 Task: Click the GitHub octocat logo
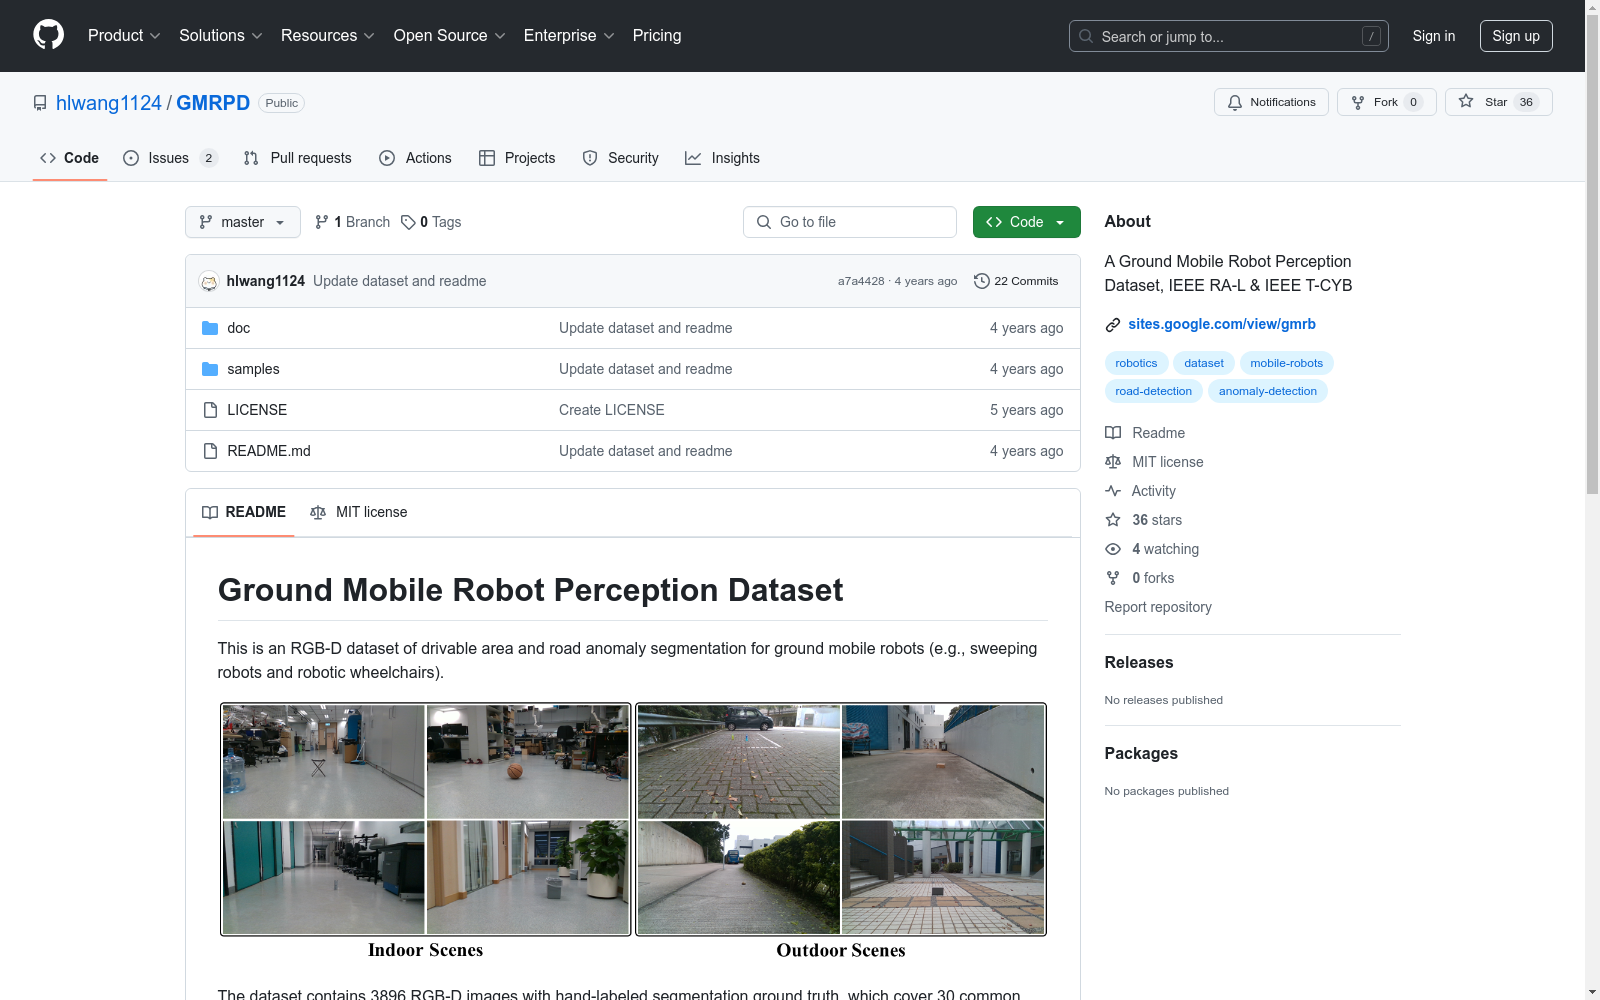pyautogui.click(x=48, y=35)
